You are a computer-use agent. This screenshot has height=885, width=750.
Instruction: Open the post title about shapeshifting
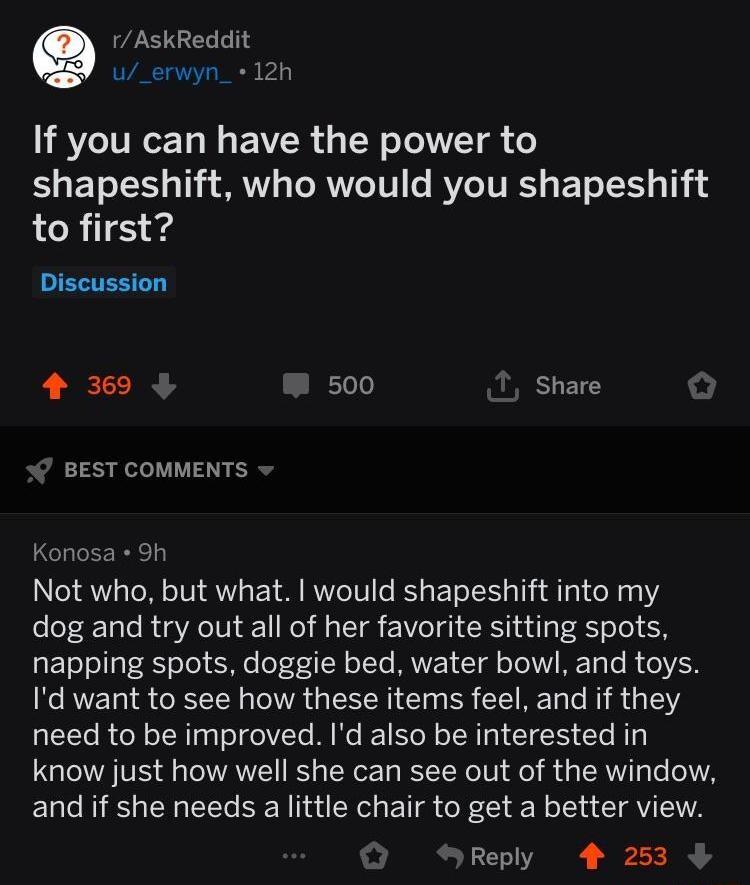370,185
